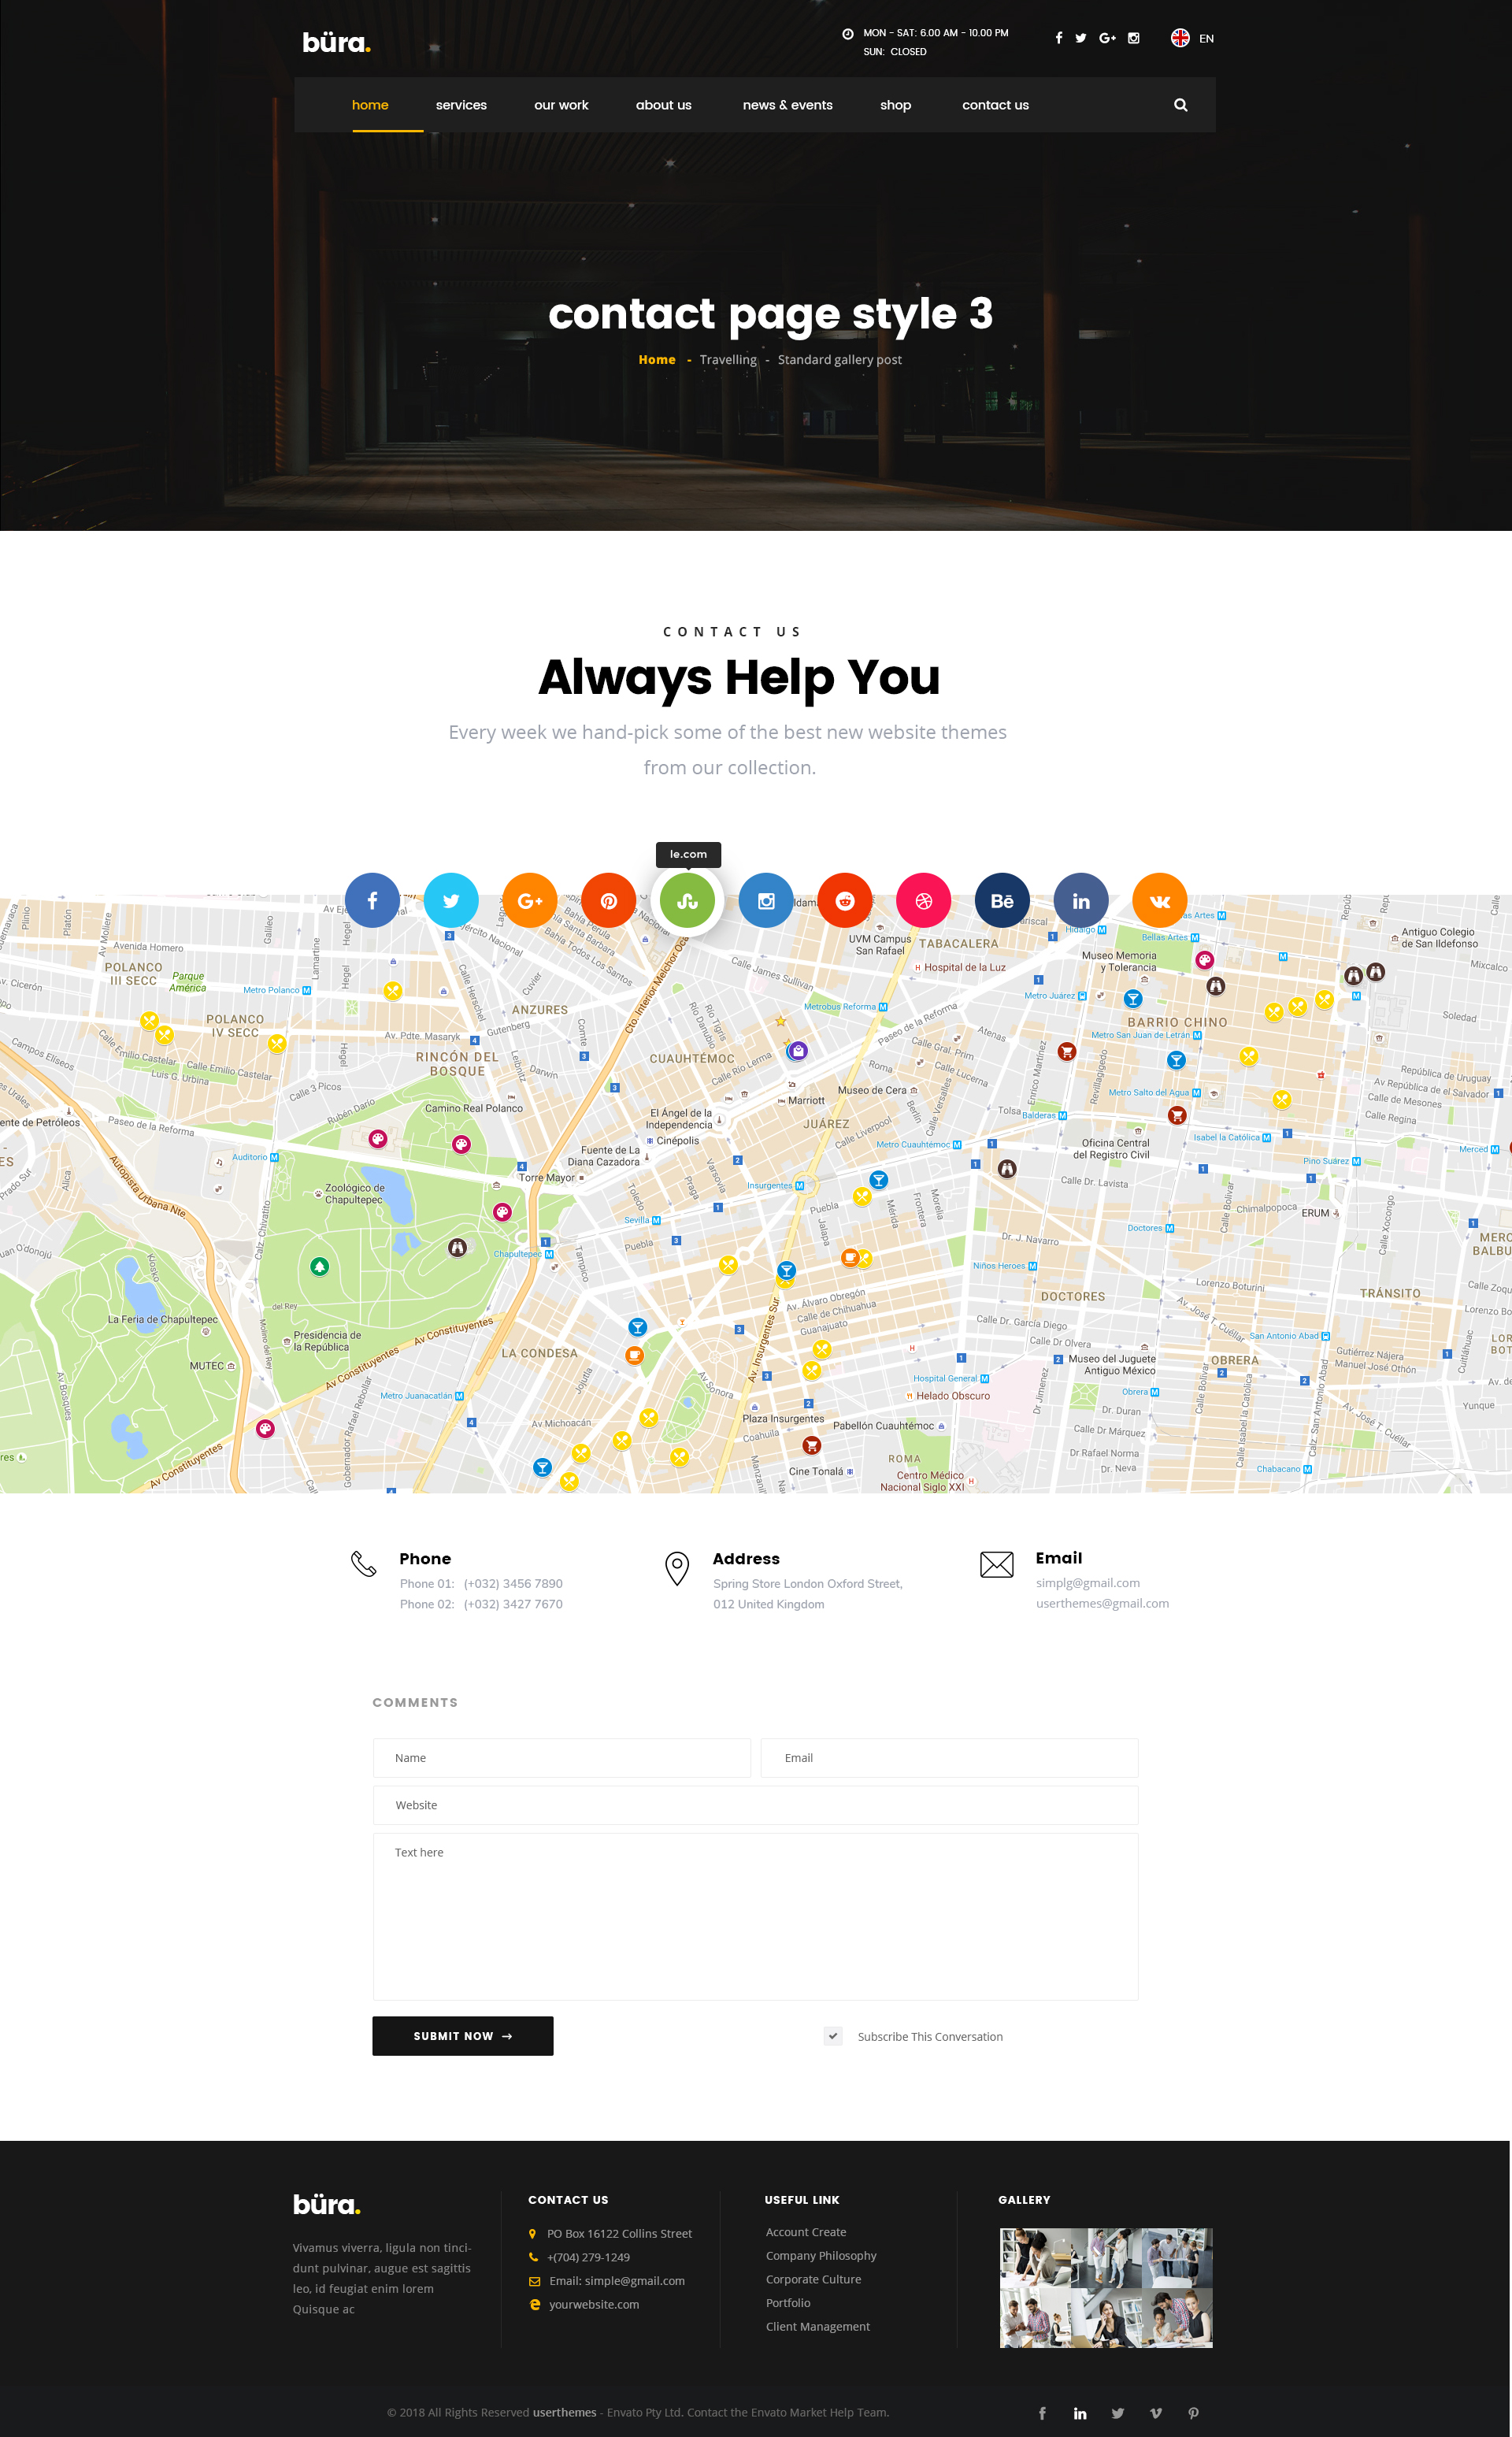Open the Behance circle icon
Viewport: 1512px width, 2437px height.
coord(1002,901)
